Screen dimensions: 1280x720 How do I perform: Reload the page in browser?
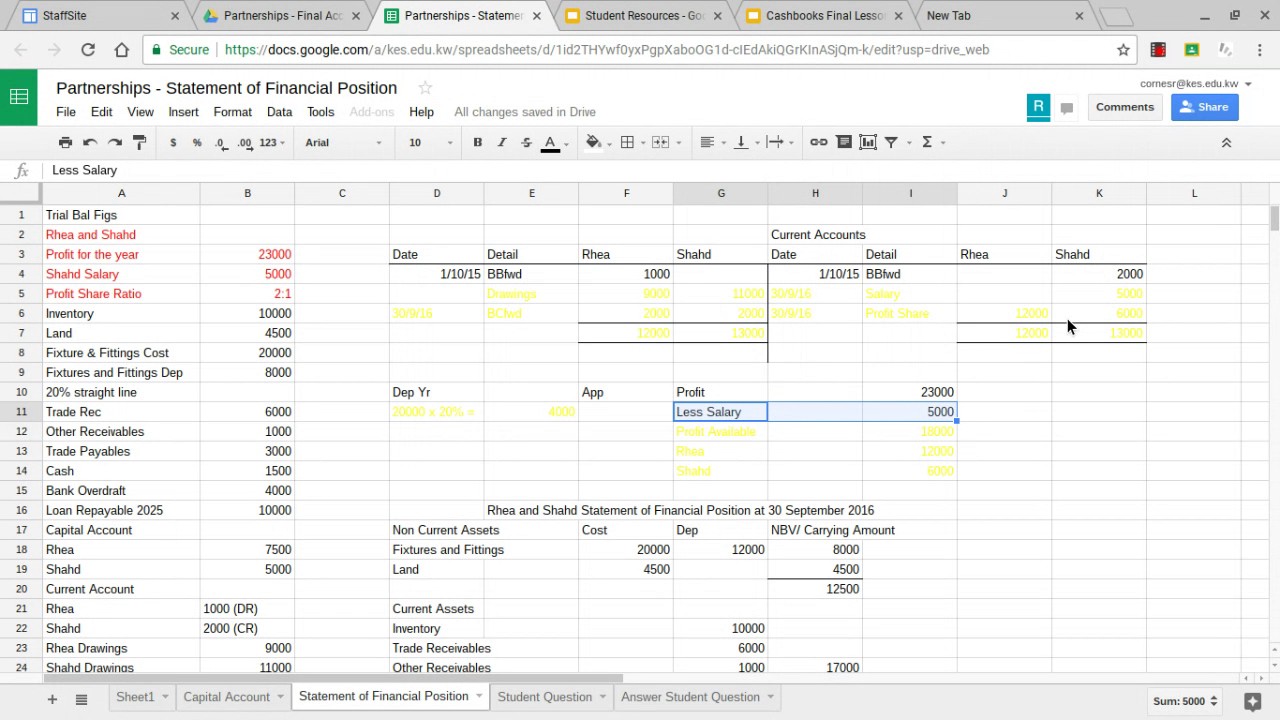point(88,49)
